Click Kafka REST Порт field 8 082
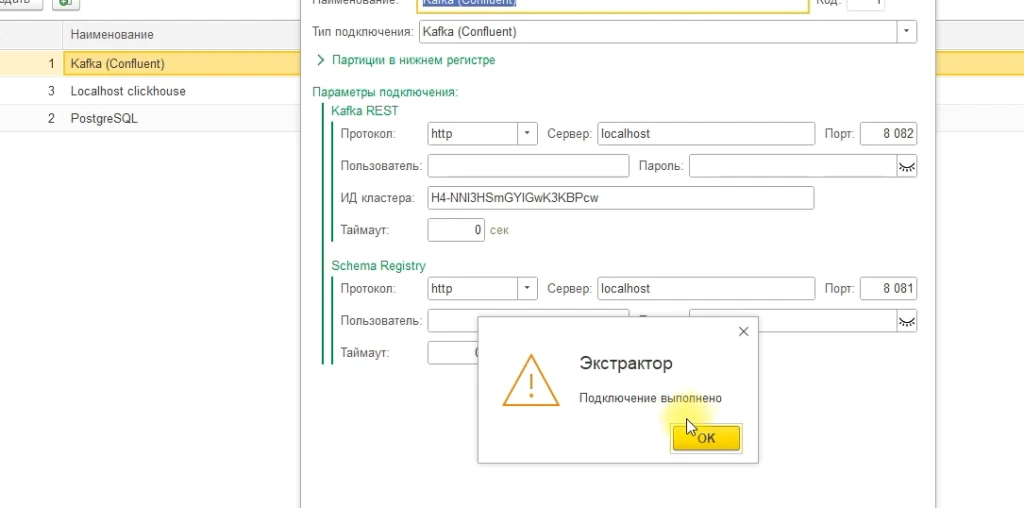Viewport: 1024px width, 508px height. coord(888,134)
